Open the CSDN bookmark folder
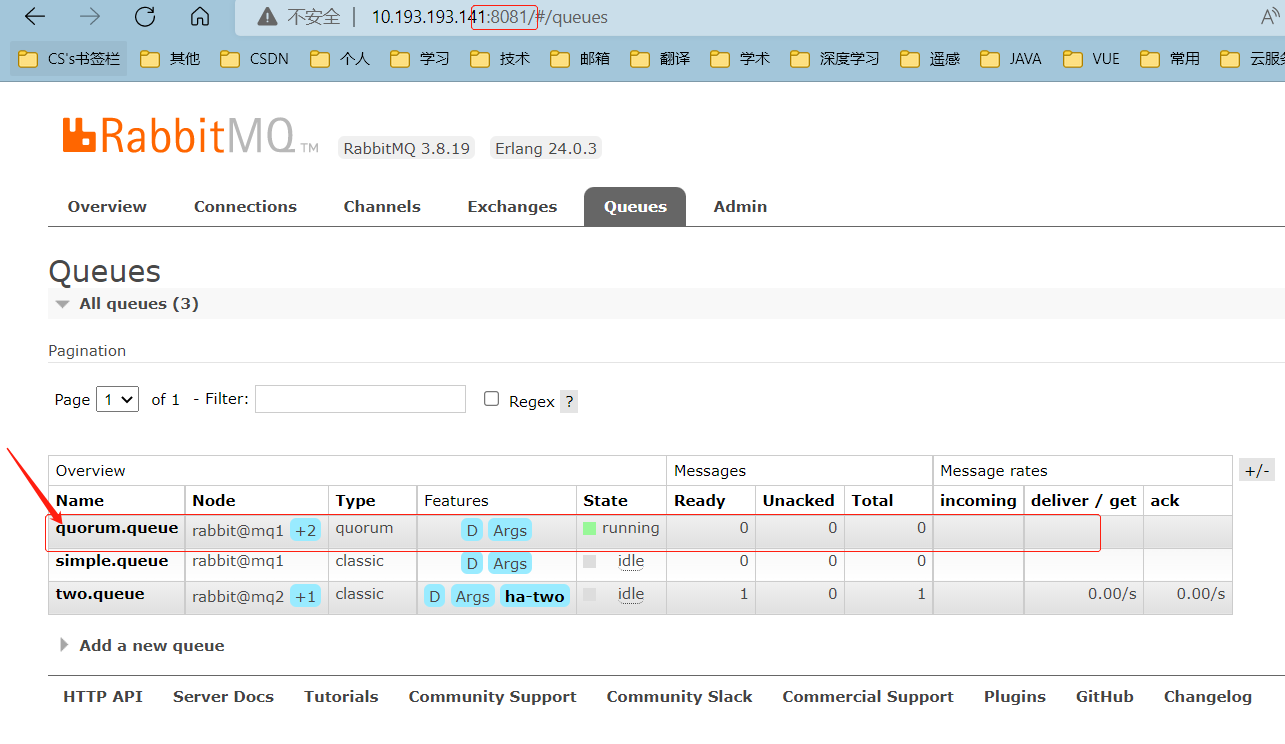The image size is (1285, 744). (254, 59)
